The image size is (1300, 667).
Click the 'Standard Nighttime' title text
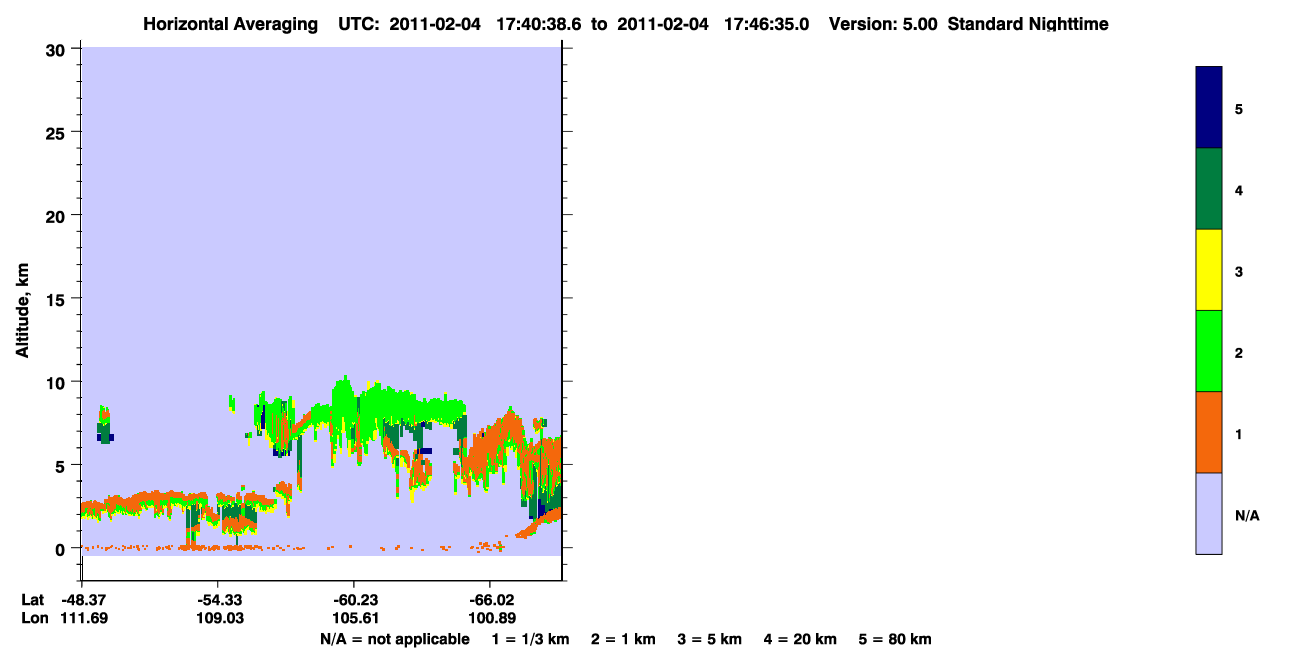[x=1028, y=24]
